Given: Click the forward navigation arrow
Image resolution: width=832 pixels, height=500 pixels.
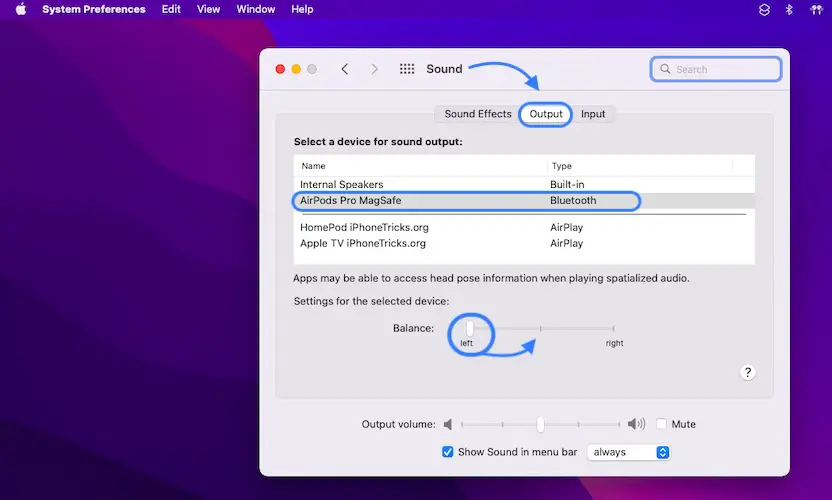Looking at the screenshot, I should pyautogui.click(x=375, y=69).
